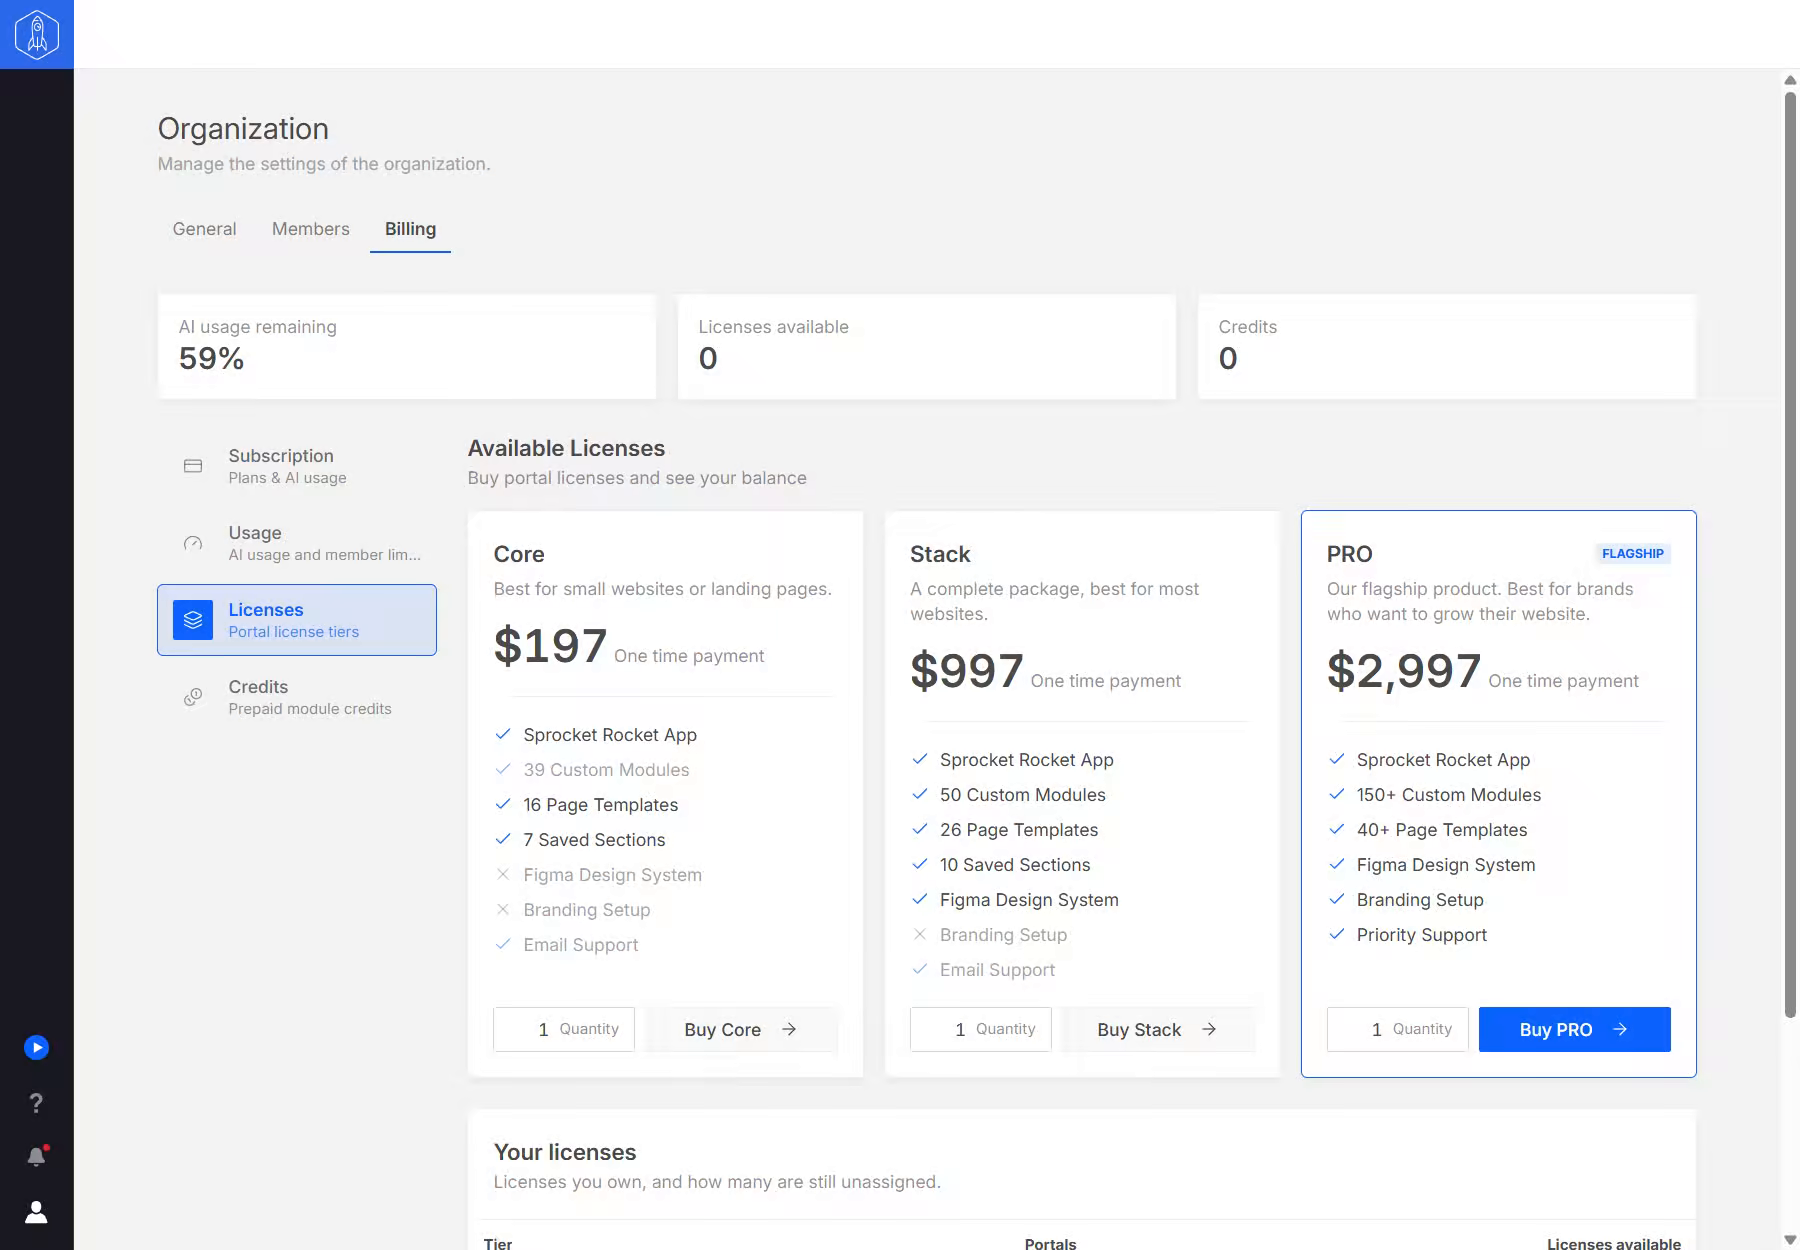The height and width of the screenshot is (1250, 1800).
Task: Click '39 Custom Modules' in Core
Action: [606, 770]
